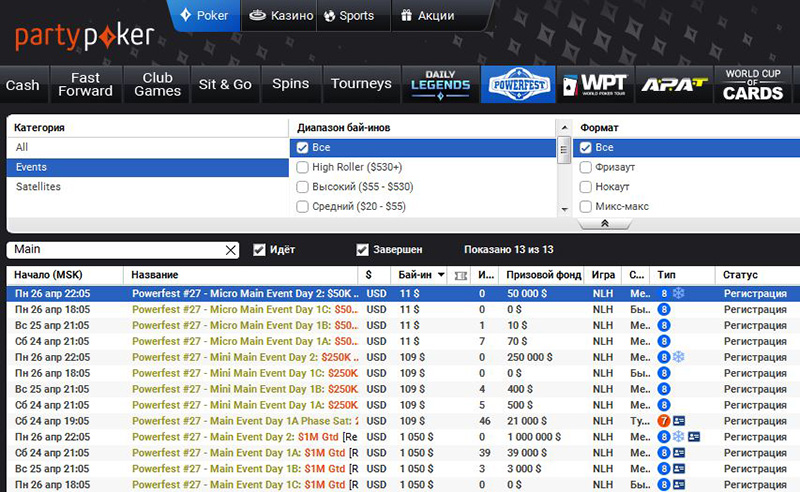Image resolution: width=800 pixels, height=492 pixels.
Task: Open Micro Main Event Day 1C tournament
Action: coord(404,309)
